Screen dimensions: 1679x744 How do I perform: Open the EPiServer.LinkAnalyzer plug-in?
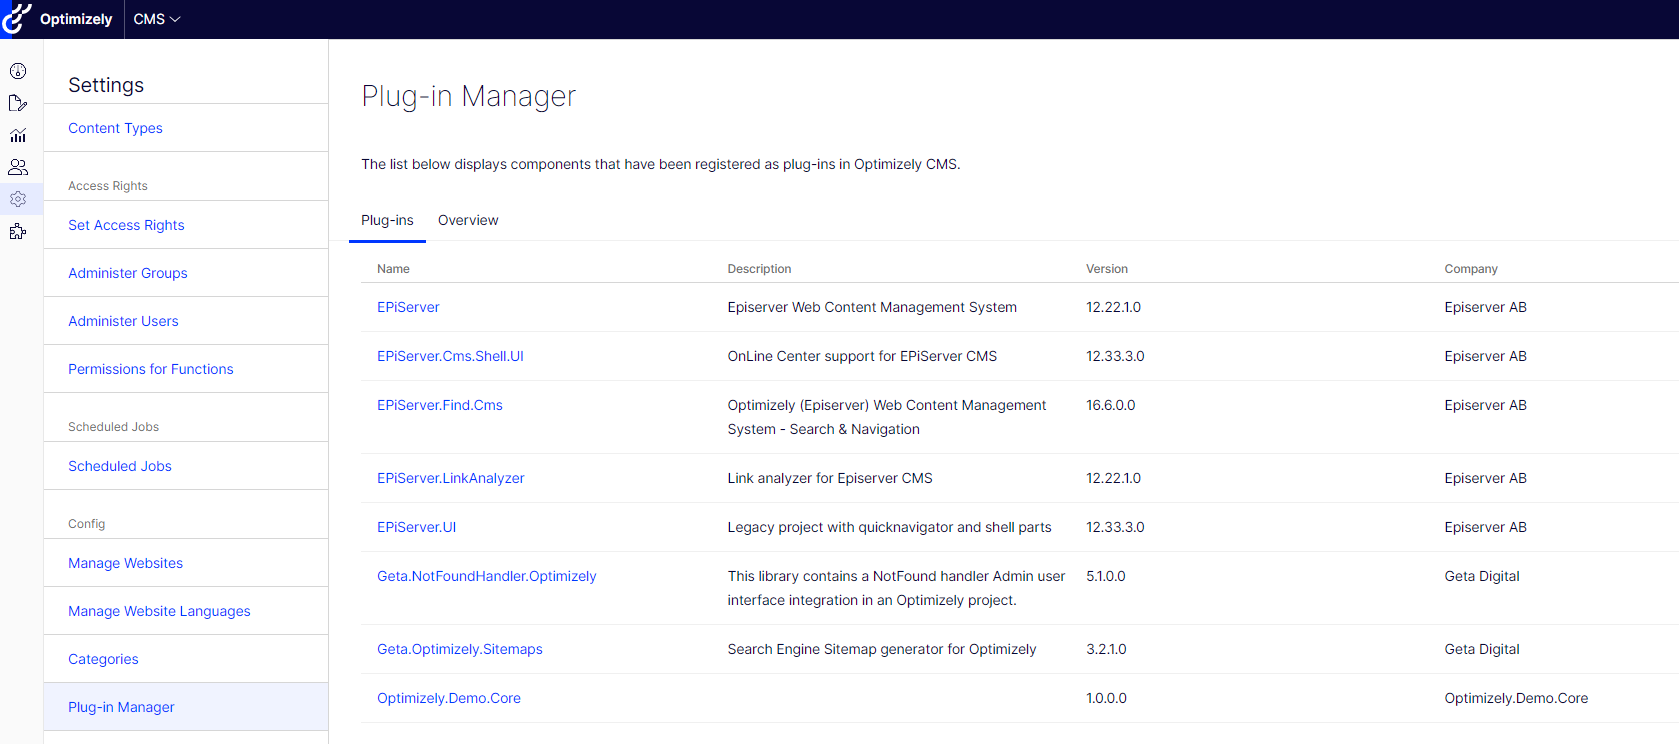(451, 478)
